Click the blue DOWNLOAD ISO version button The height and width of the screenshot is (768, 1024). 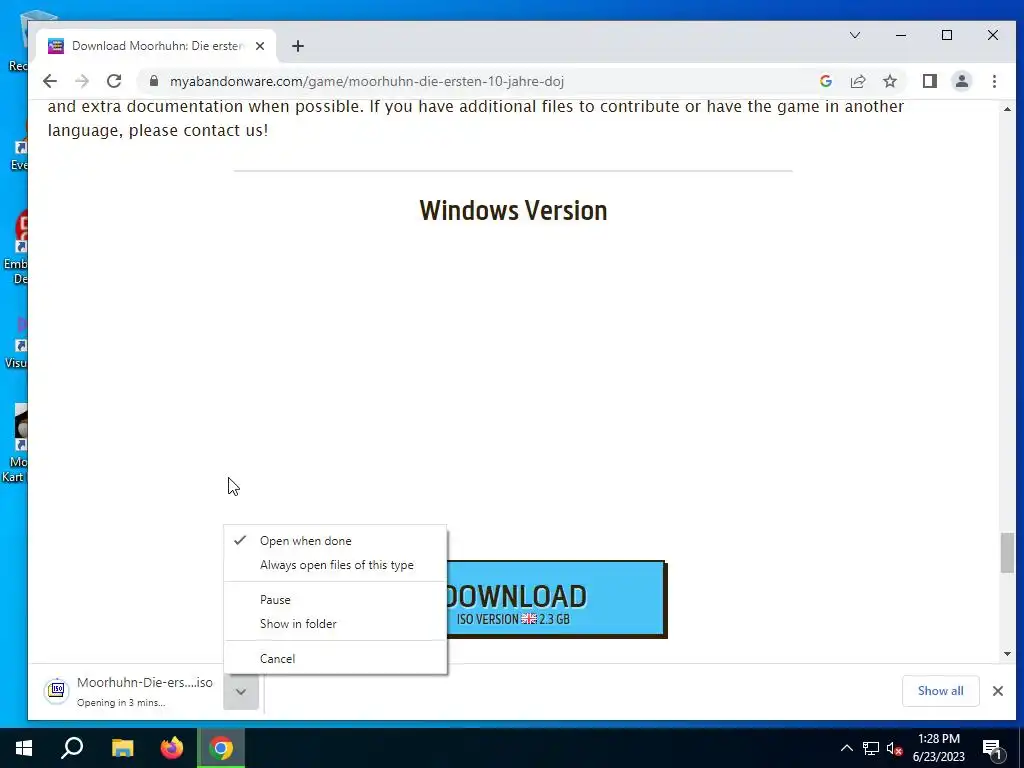point(556,599)
